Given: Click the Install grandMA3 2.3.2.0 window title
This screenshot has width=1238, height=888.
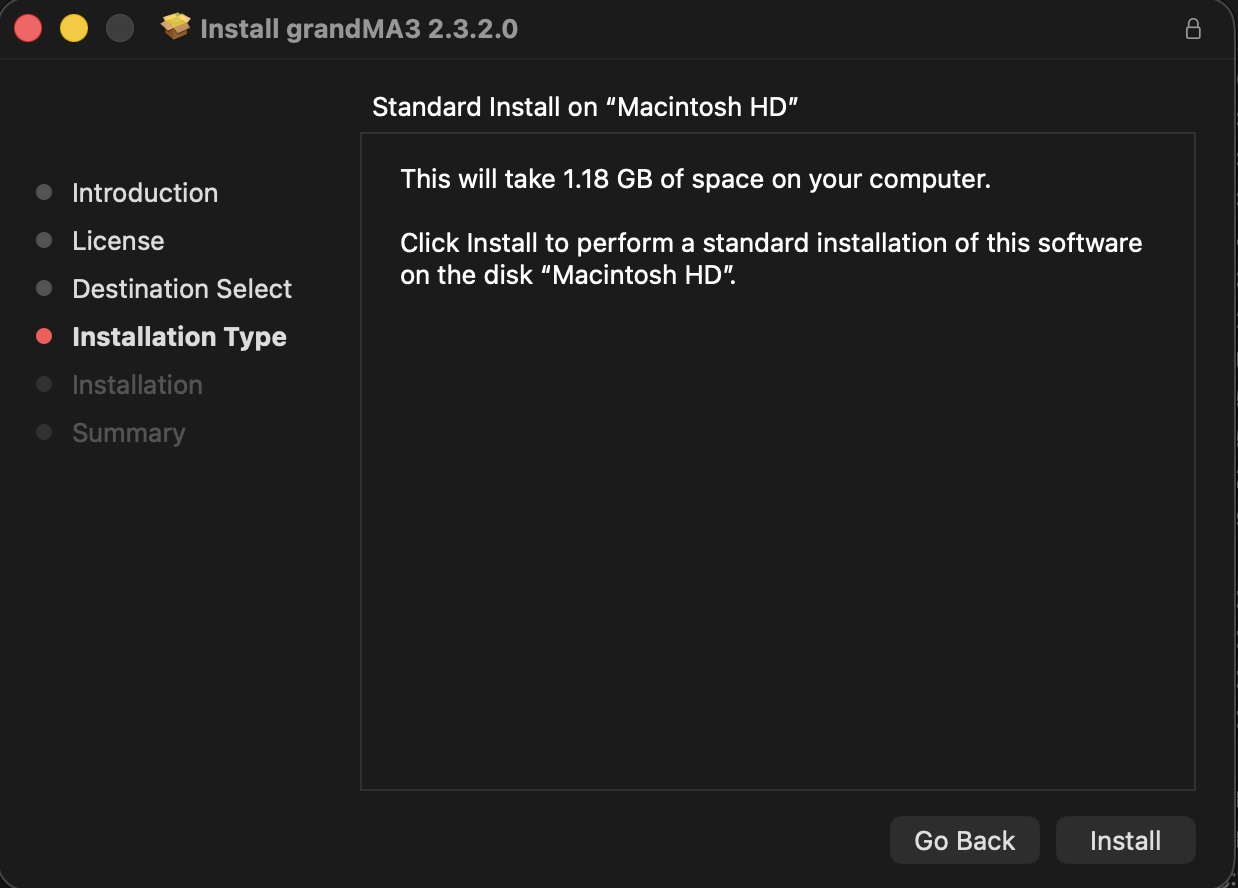Looking at the screenshot, I should pyautogui.click(x=359, y=29).
